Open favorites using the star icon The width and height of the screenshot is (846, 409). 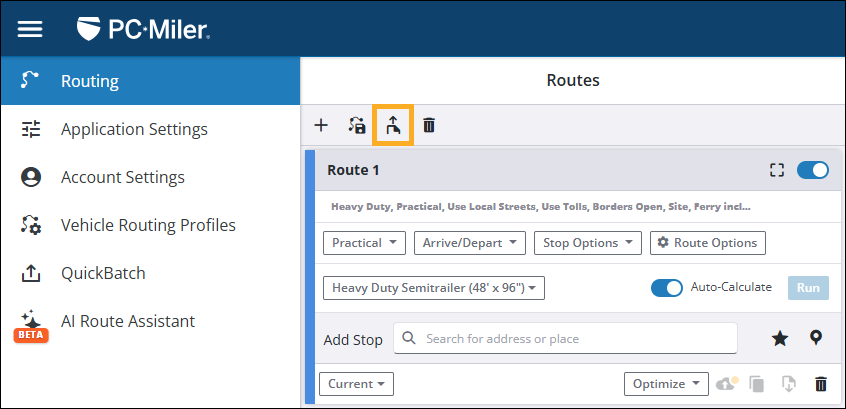coord(780,338)
